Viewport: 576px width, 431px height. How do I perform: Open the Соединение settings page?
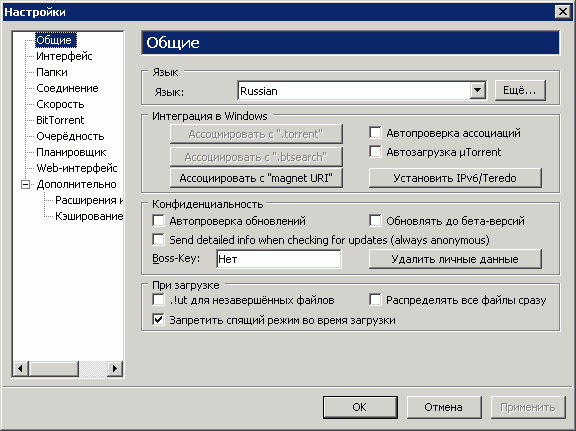coord(67,88)
